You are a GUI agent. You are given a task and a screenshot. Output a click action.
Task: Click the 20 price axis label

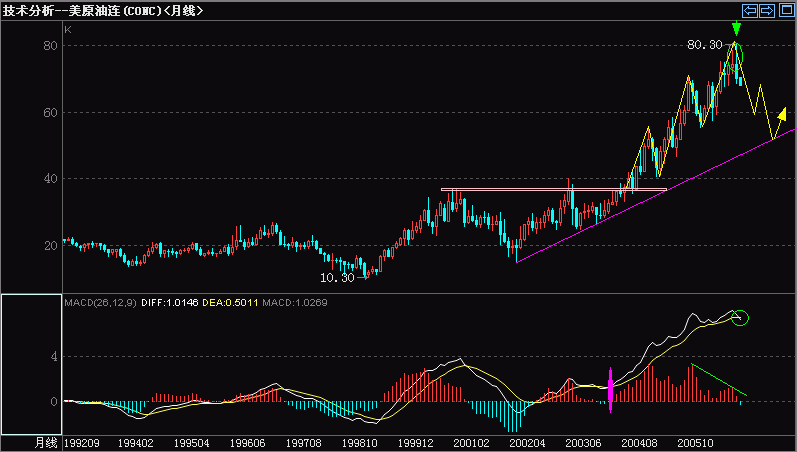click(x=50, y=246)
